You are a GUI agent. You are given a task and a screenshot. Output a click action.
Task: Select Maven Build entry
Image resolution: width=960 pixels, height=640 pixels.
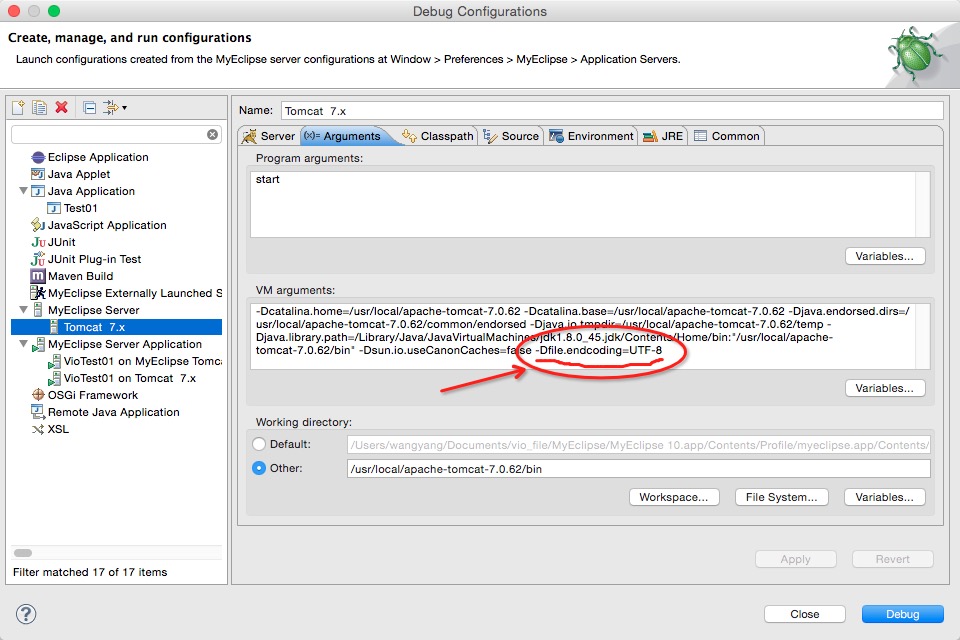80,276
